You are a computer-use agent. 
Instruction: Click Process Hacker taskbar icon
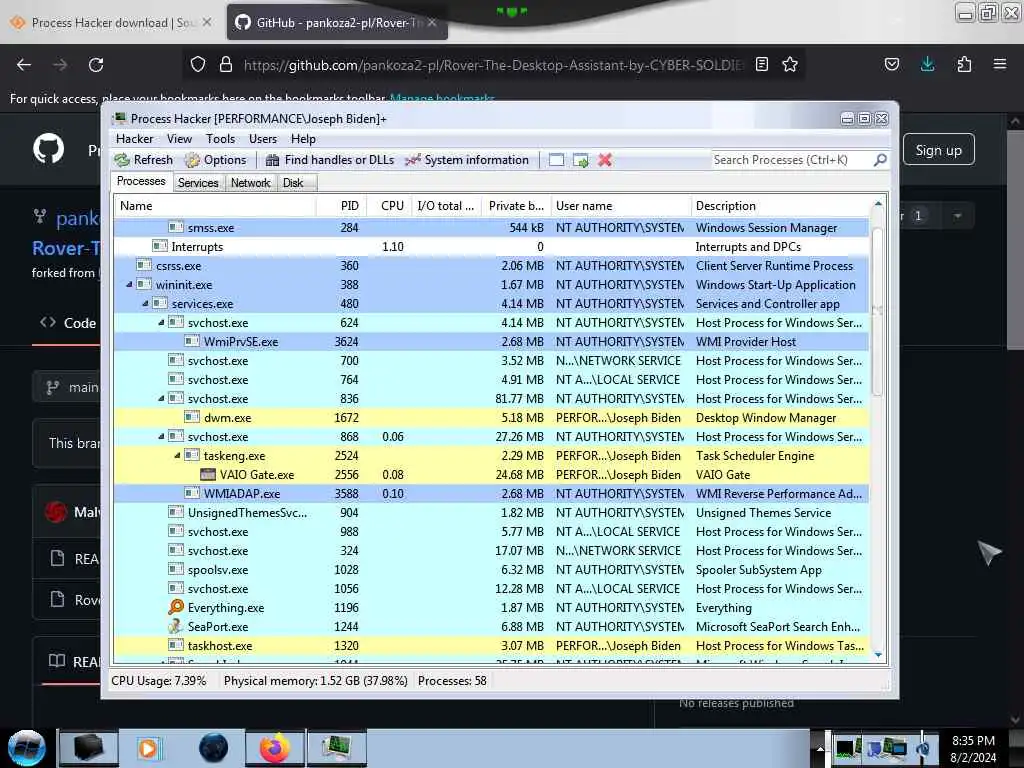click(x=337, y=748)
